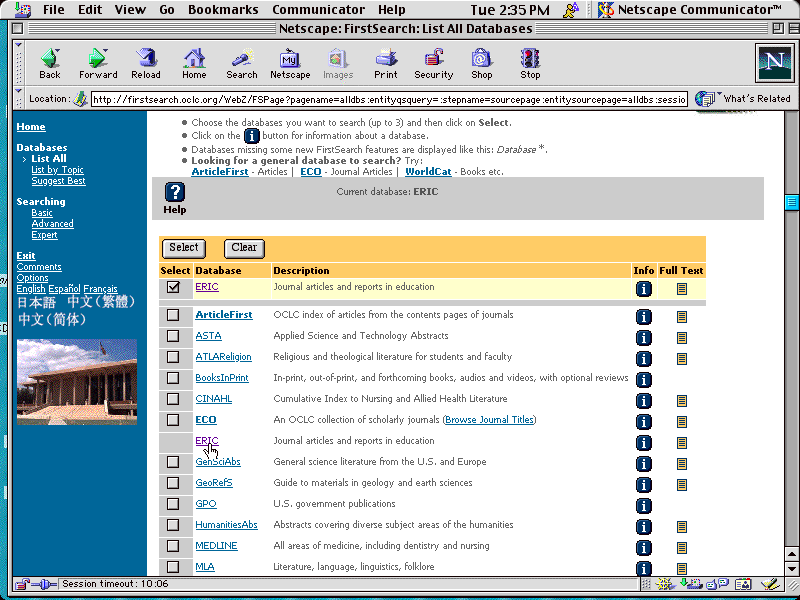Click the Exit link in sidebar

pos(26,256)
